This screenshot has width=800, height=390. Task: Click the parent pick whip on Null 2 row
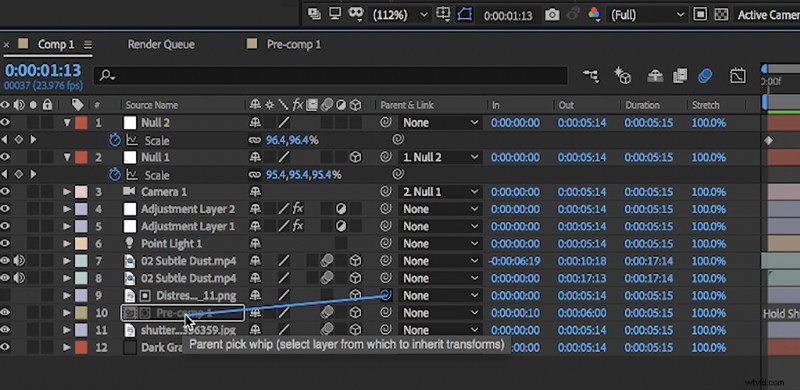(386, 122)
